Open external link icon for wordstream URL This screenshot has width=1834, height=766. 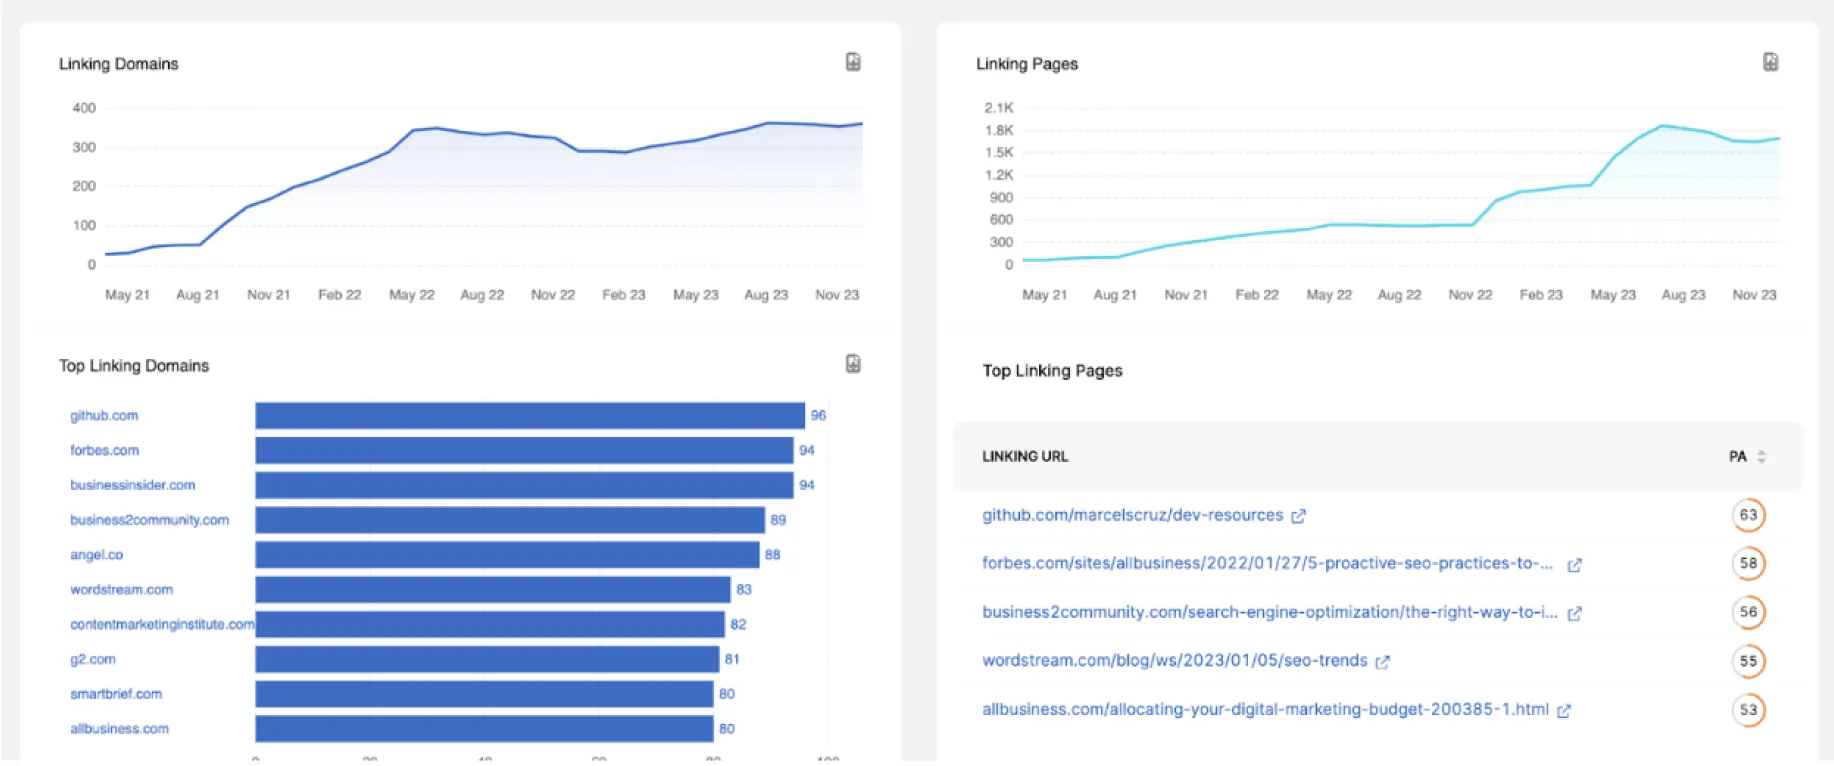pyautogui.click(x=1382, y=662)
